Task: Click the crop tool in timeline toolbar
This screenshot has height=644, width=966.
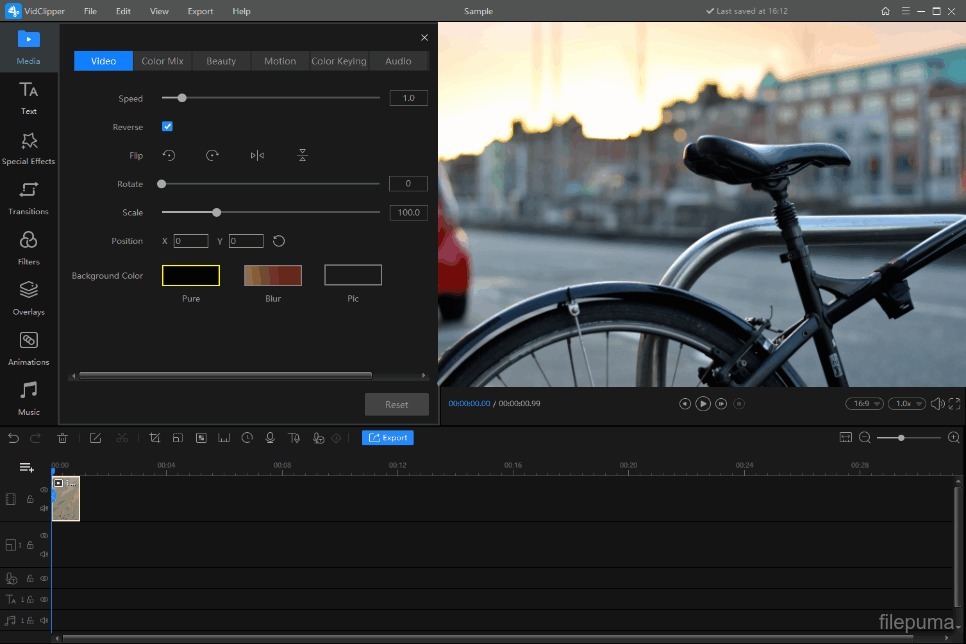Action: pyautogui.click(x=154, y=438)
